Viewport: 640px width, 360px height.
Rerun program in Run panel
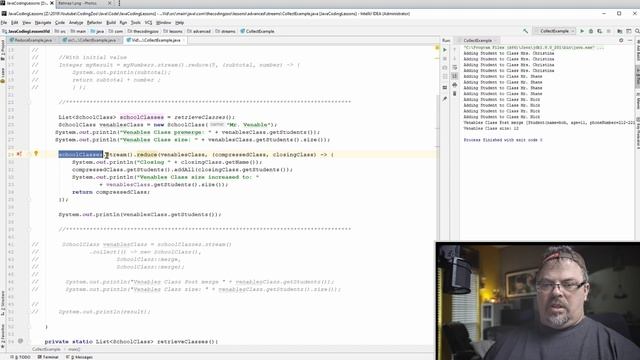(445, 50)
